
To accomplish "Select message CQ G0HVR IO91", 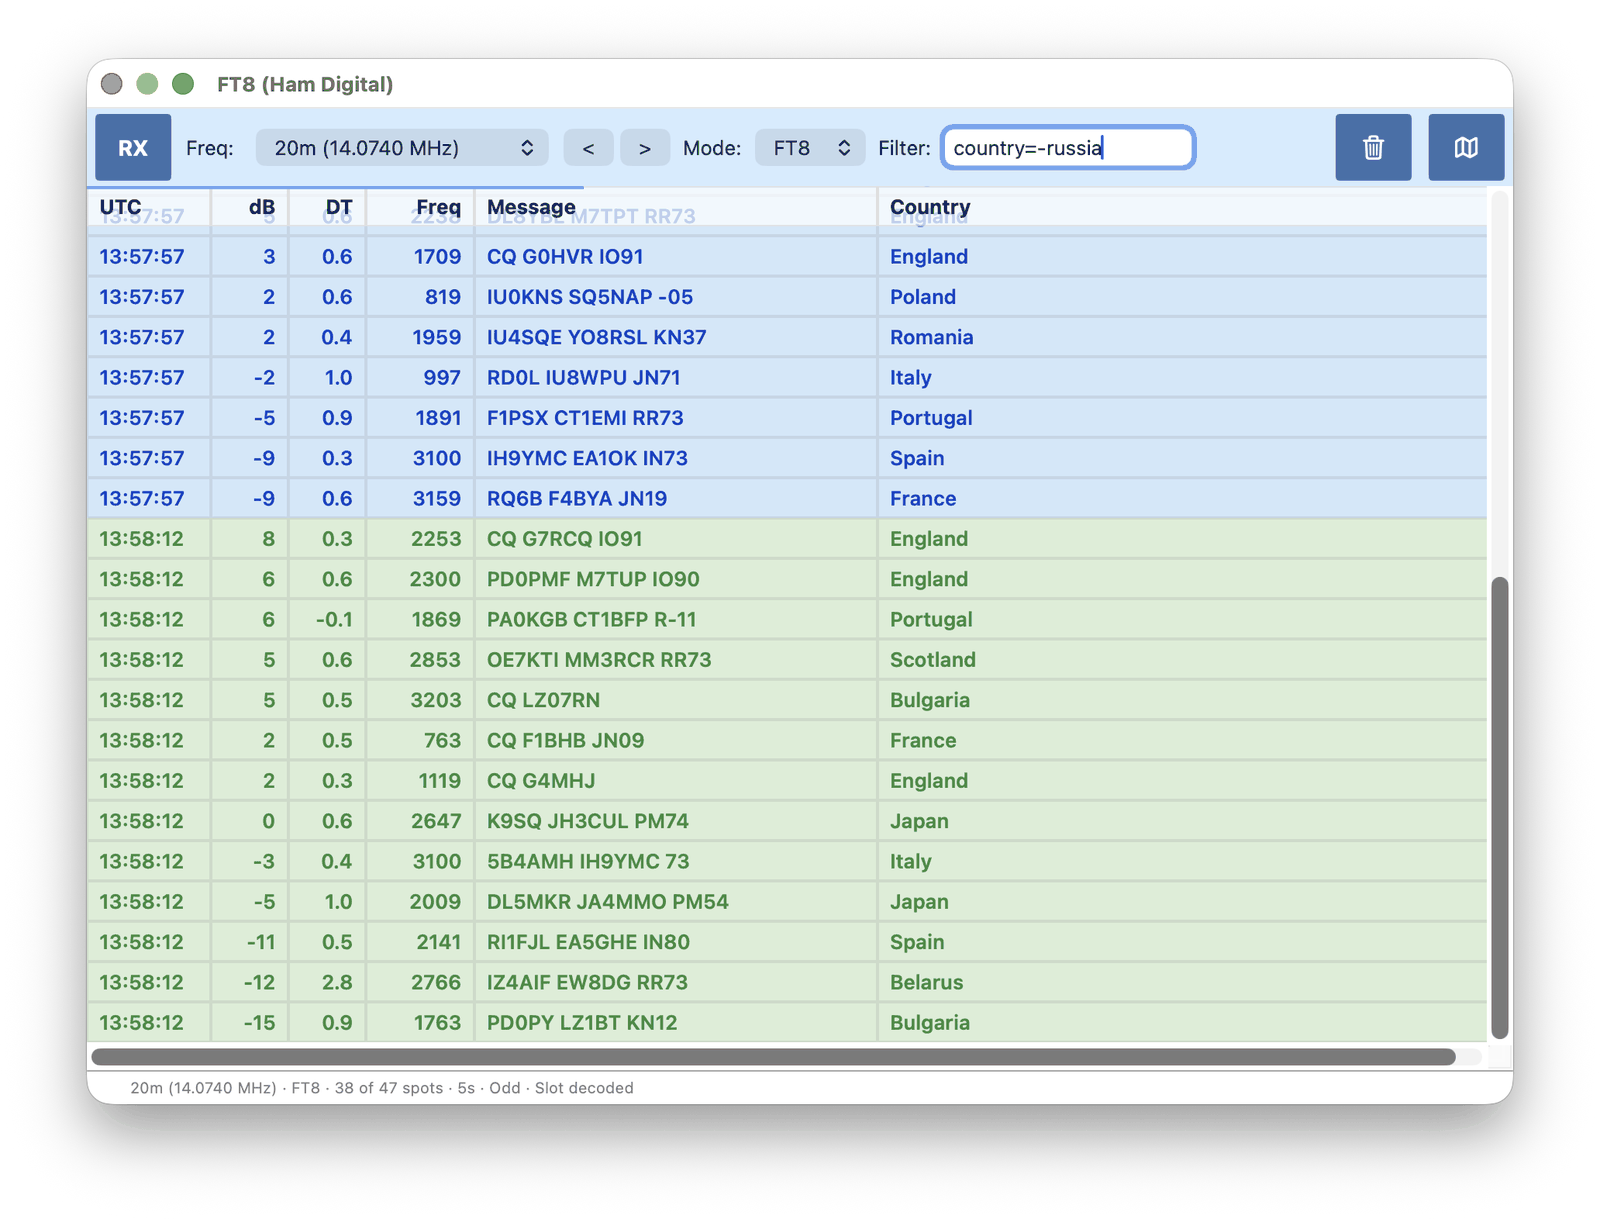I will tap(565, 257).
